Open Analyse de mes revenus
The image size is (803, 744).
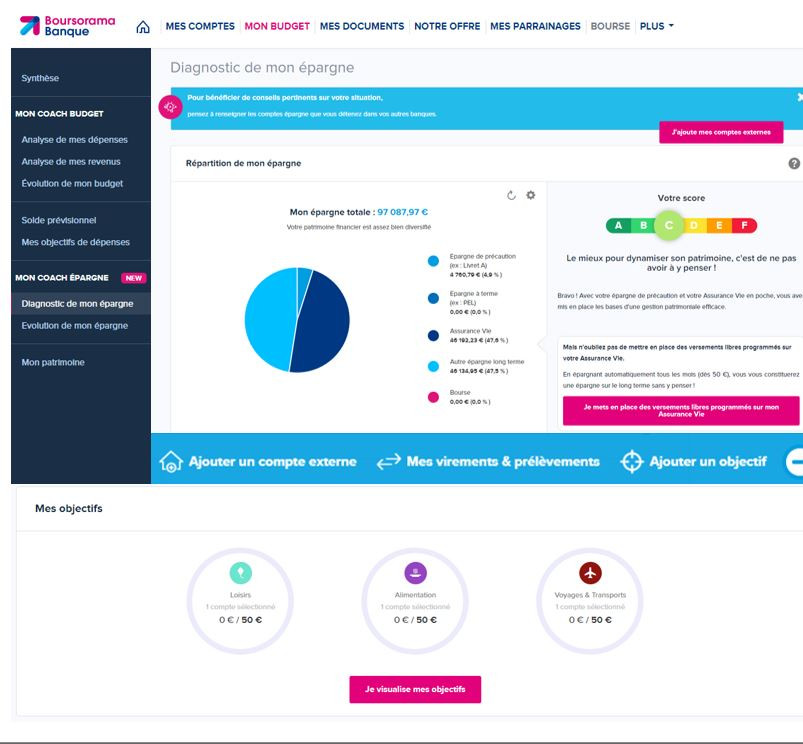[71, 161]
